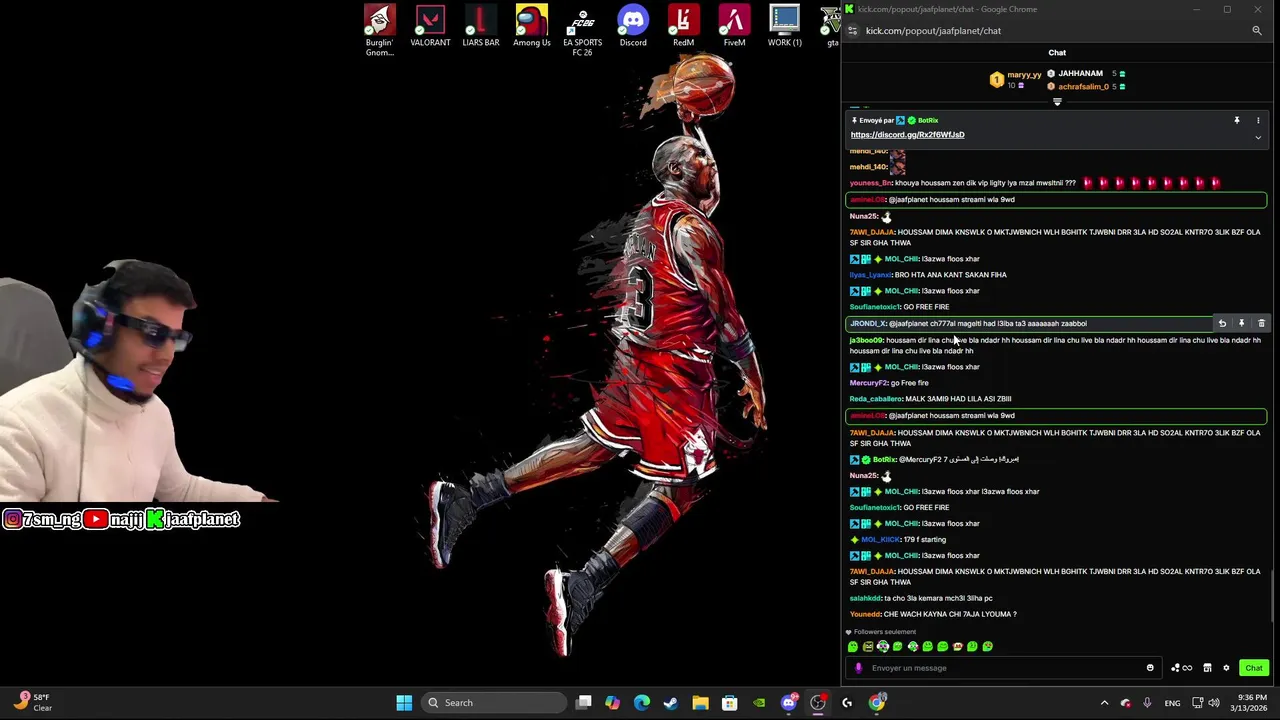Screen dimensions: 1280x720
Task: Send message with green Chat button
Action: (x=1254, y=668)
